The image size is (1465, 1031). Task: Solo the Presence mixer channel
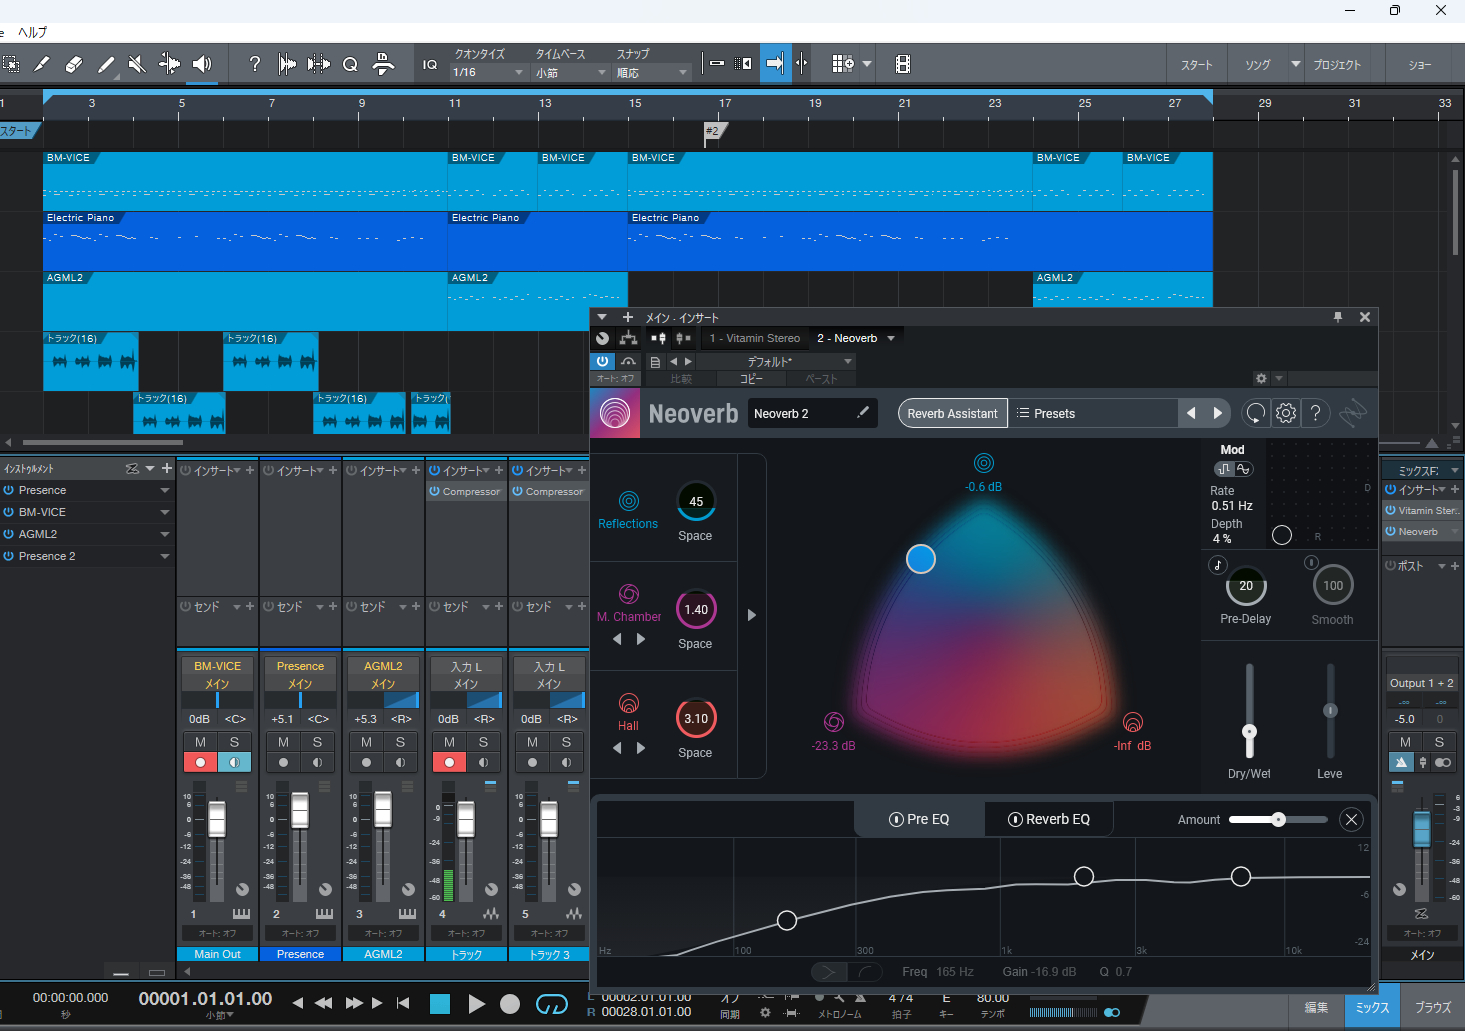pos(317,742)
